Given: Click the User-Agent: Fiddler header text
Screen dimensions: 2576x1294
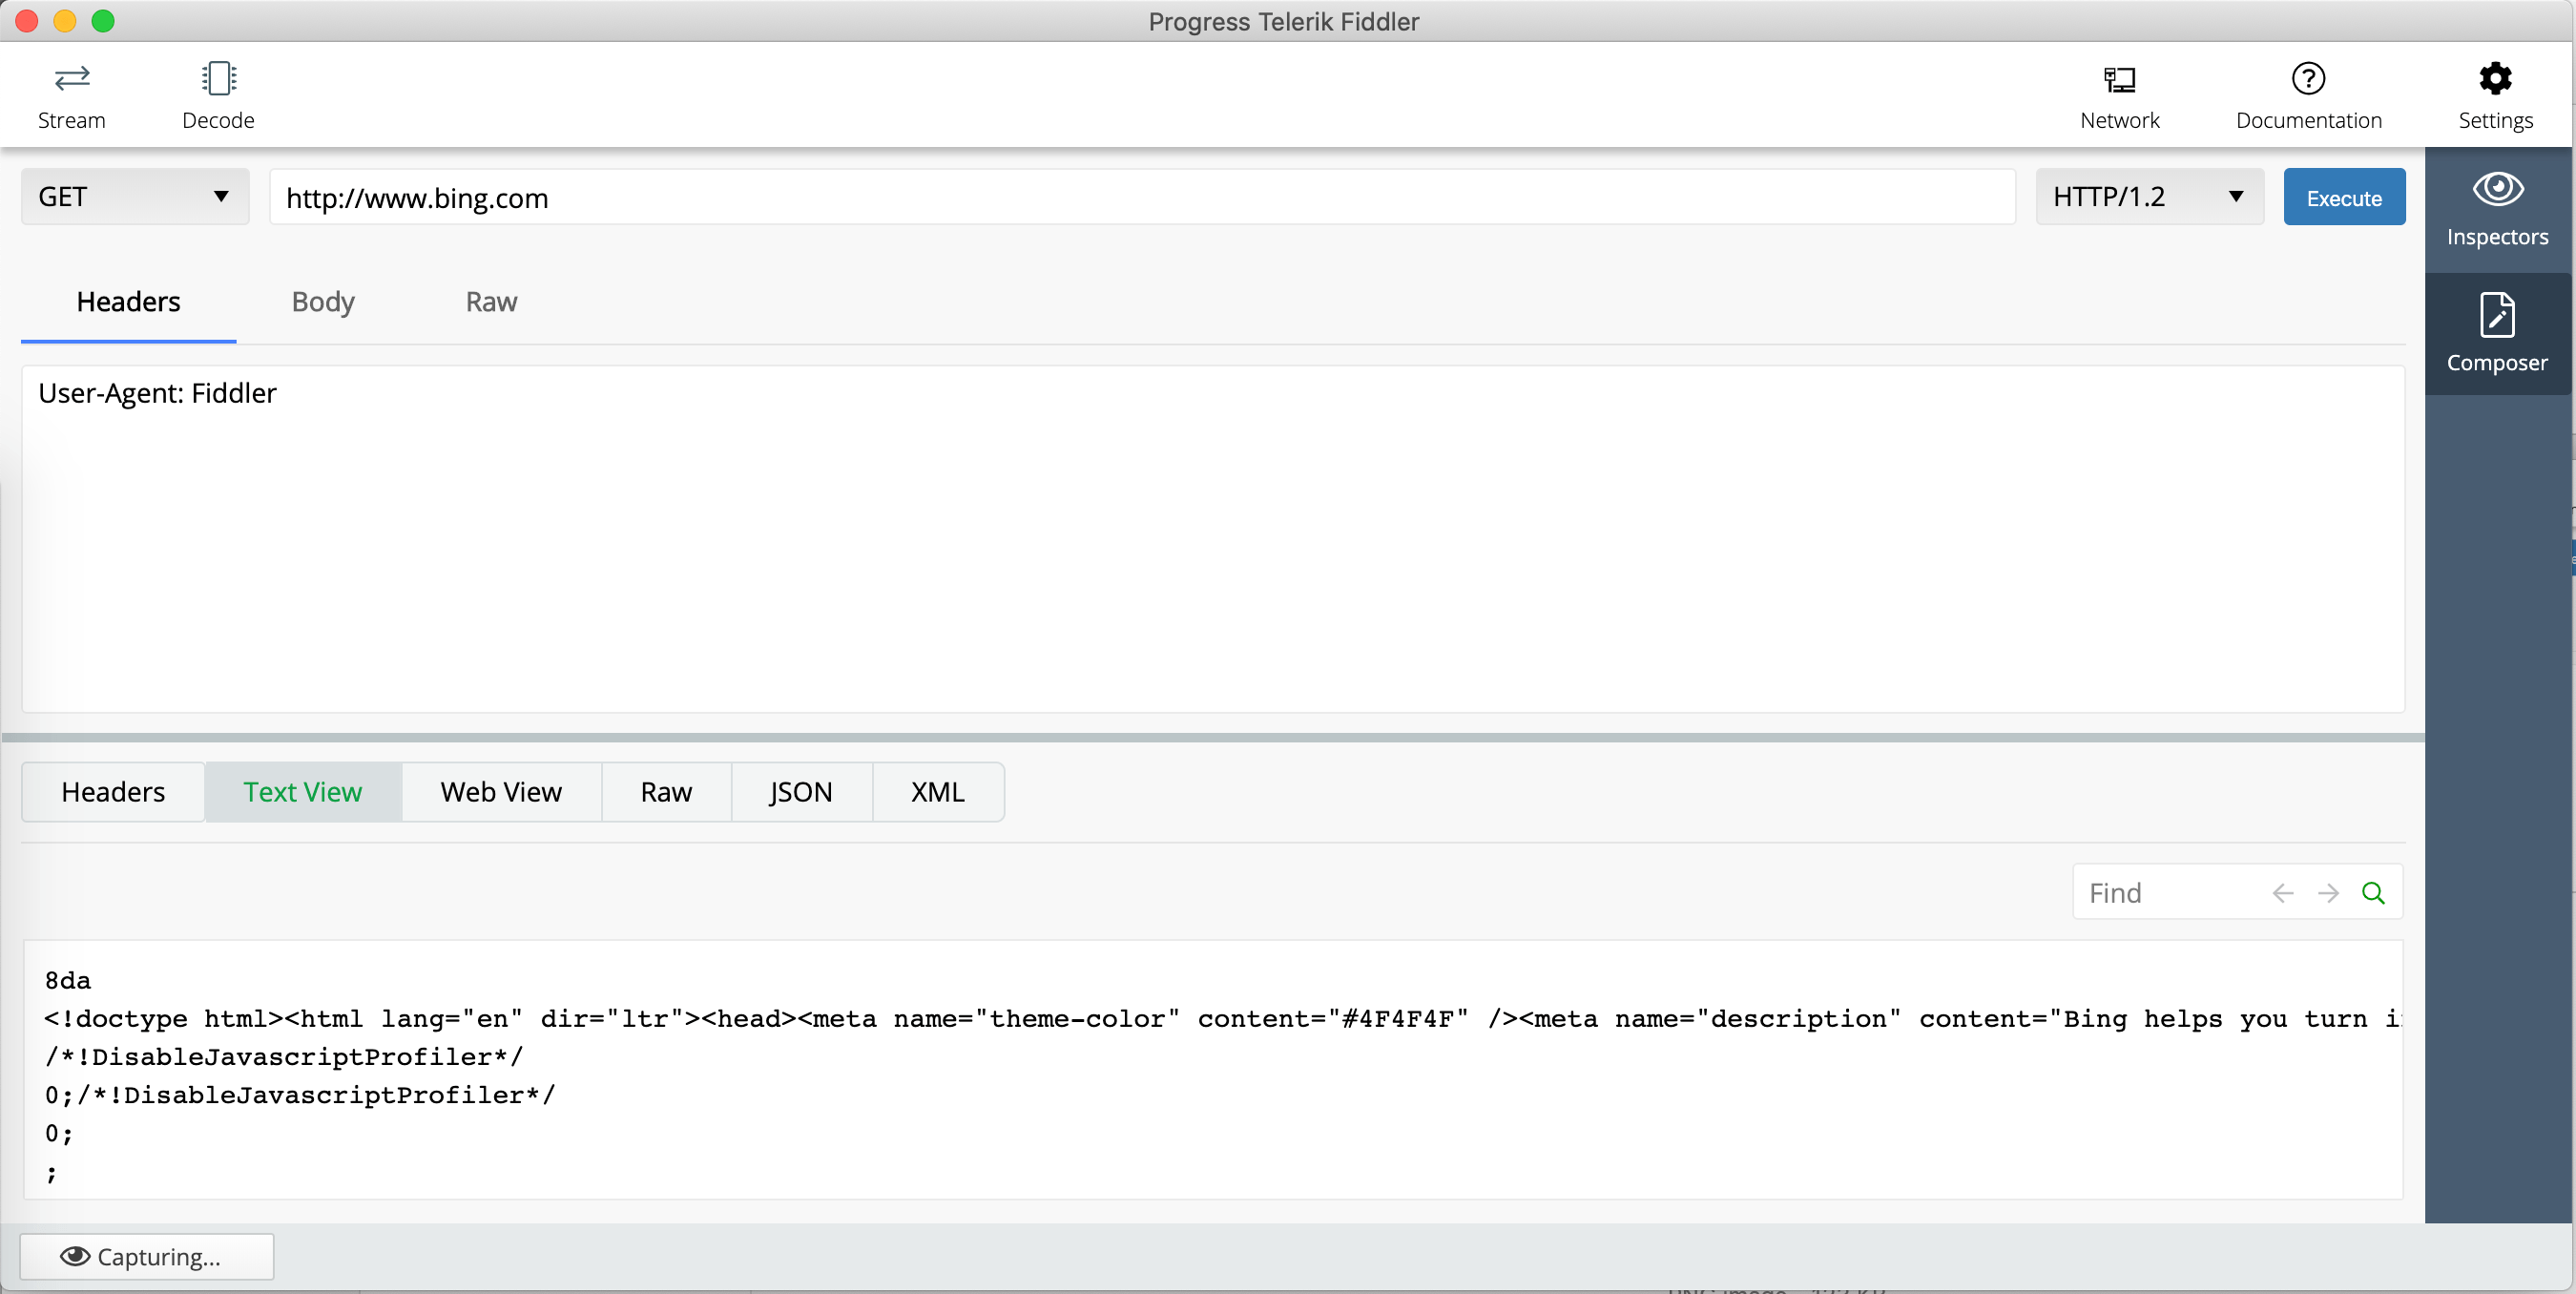Looking at the screenshot, I should 157,393.
